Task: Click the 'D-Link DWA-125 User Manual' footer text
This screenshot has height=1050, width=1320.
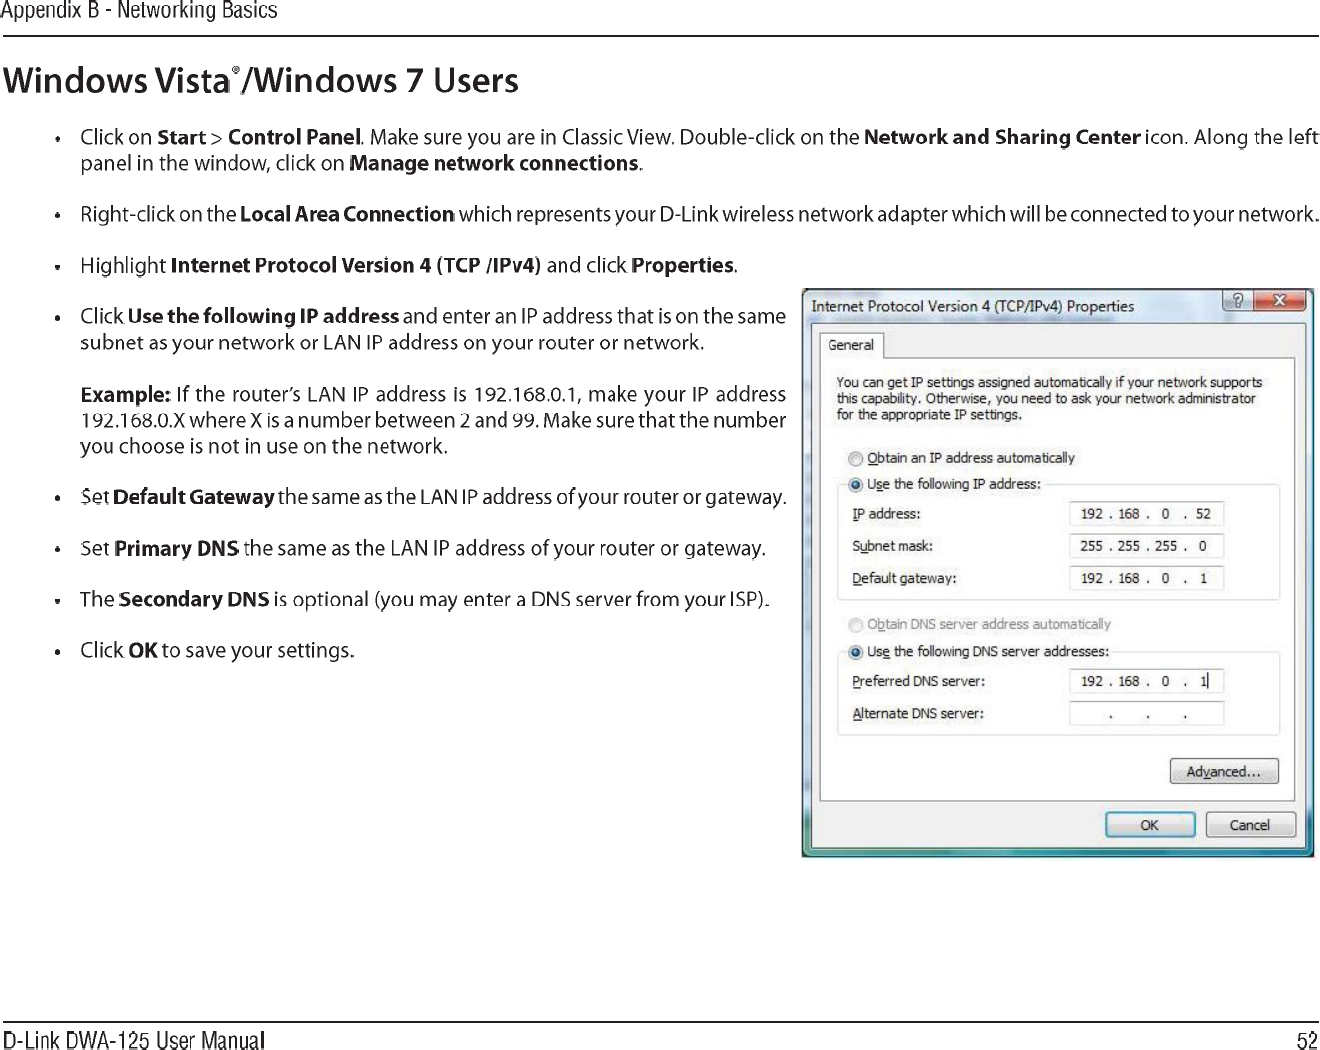Action: pyautogui.click(x=134, y=1040)
